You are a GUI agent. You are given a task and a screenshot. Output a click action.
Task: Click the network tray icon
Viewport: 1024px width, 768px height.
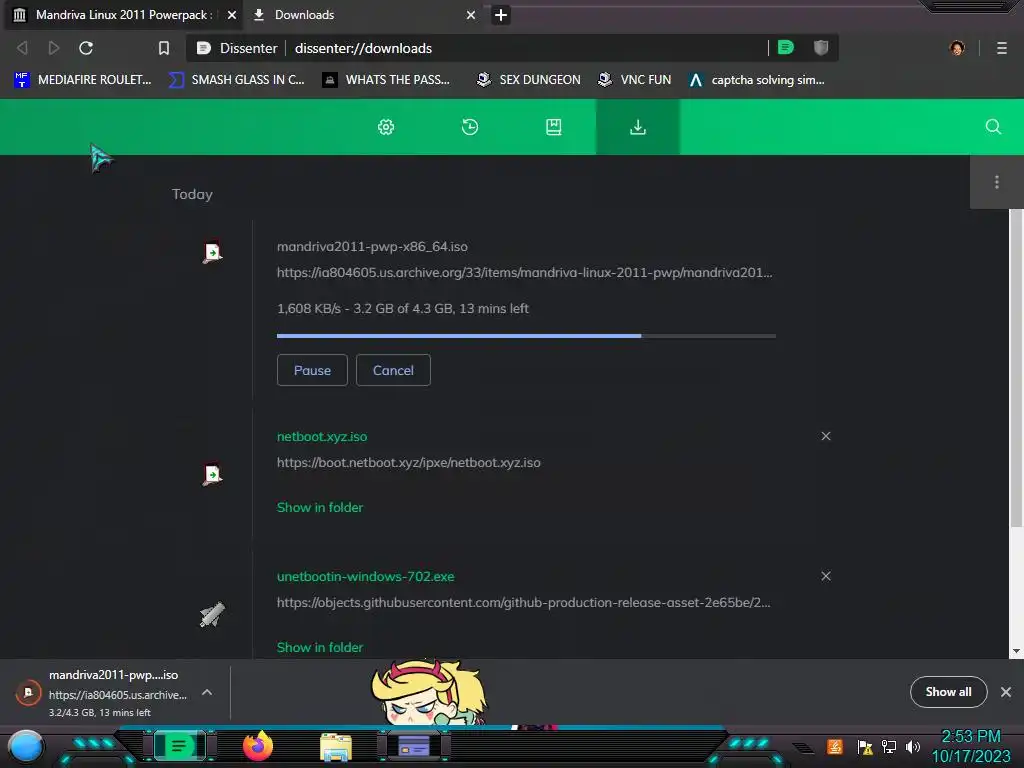(x=889, y=746)
